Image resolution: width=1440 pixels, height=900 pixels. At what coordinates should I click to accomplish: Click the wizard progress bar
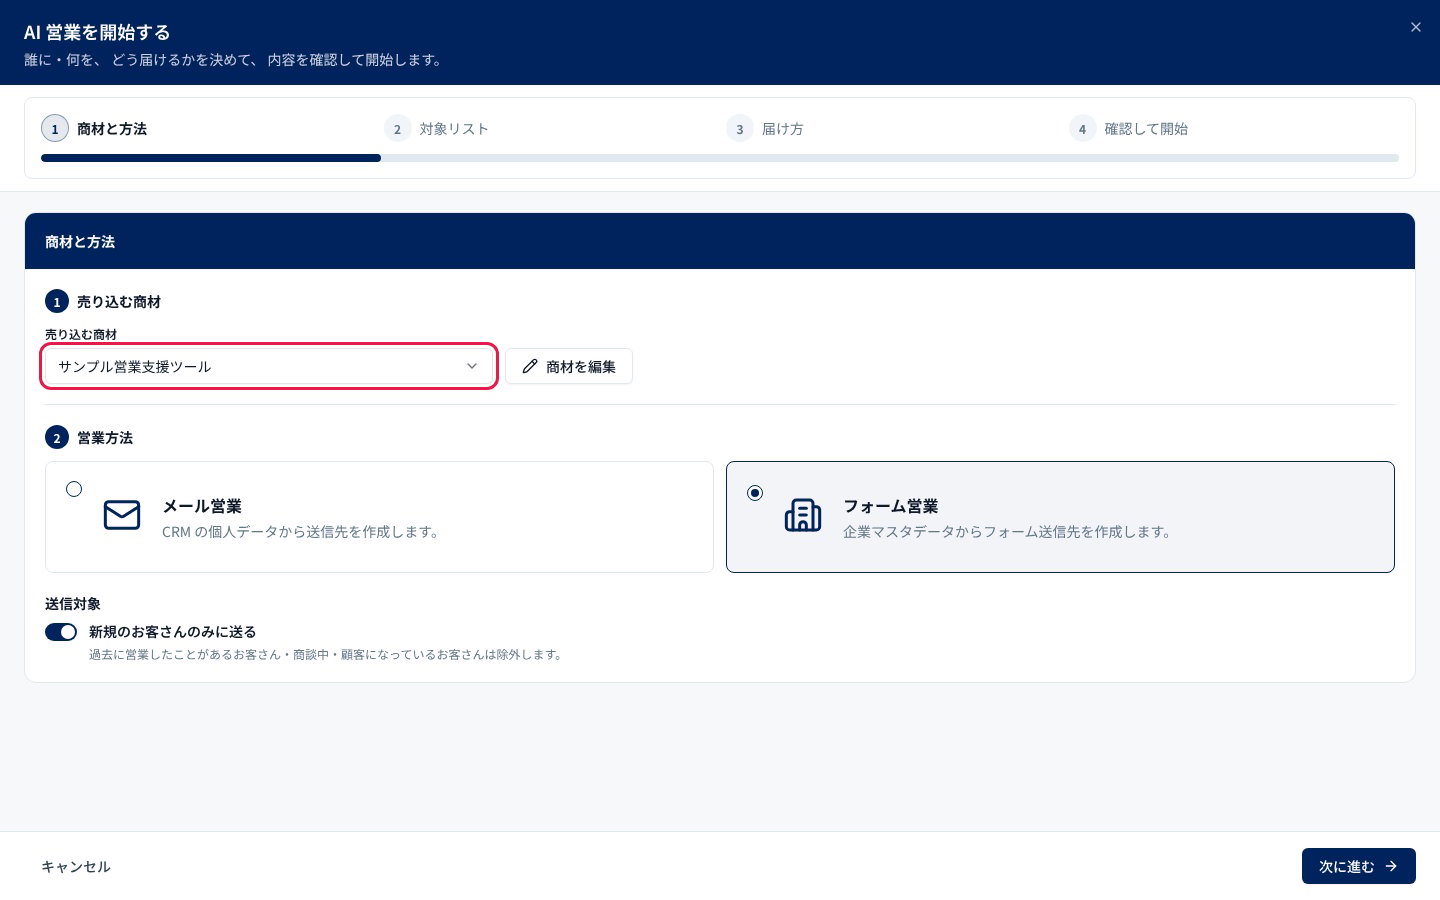(720, 158)
